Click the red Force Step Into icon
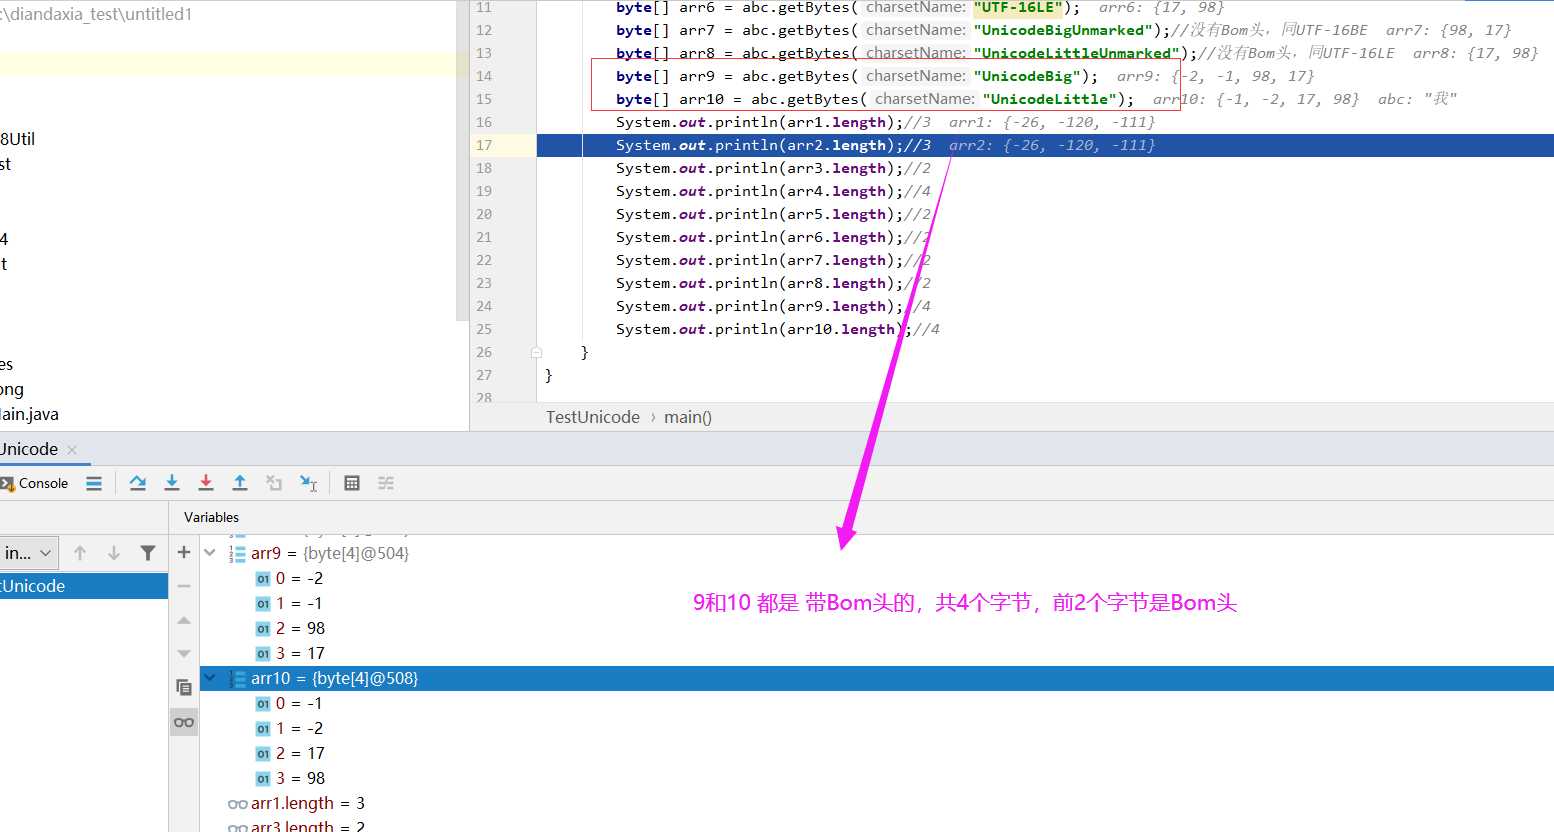The image size is (1554, 832). pyautogui.click(x=206, y=483)
